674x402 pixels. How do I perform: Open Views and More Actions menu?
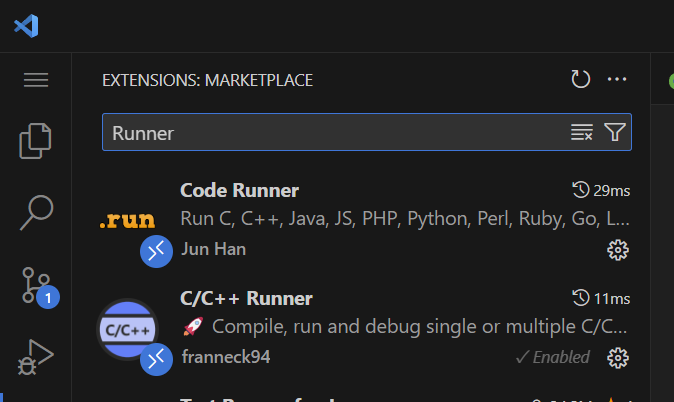(617, 79)
